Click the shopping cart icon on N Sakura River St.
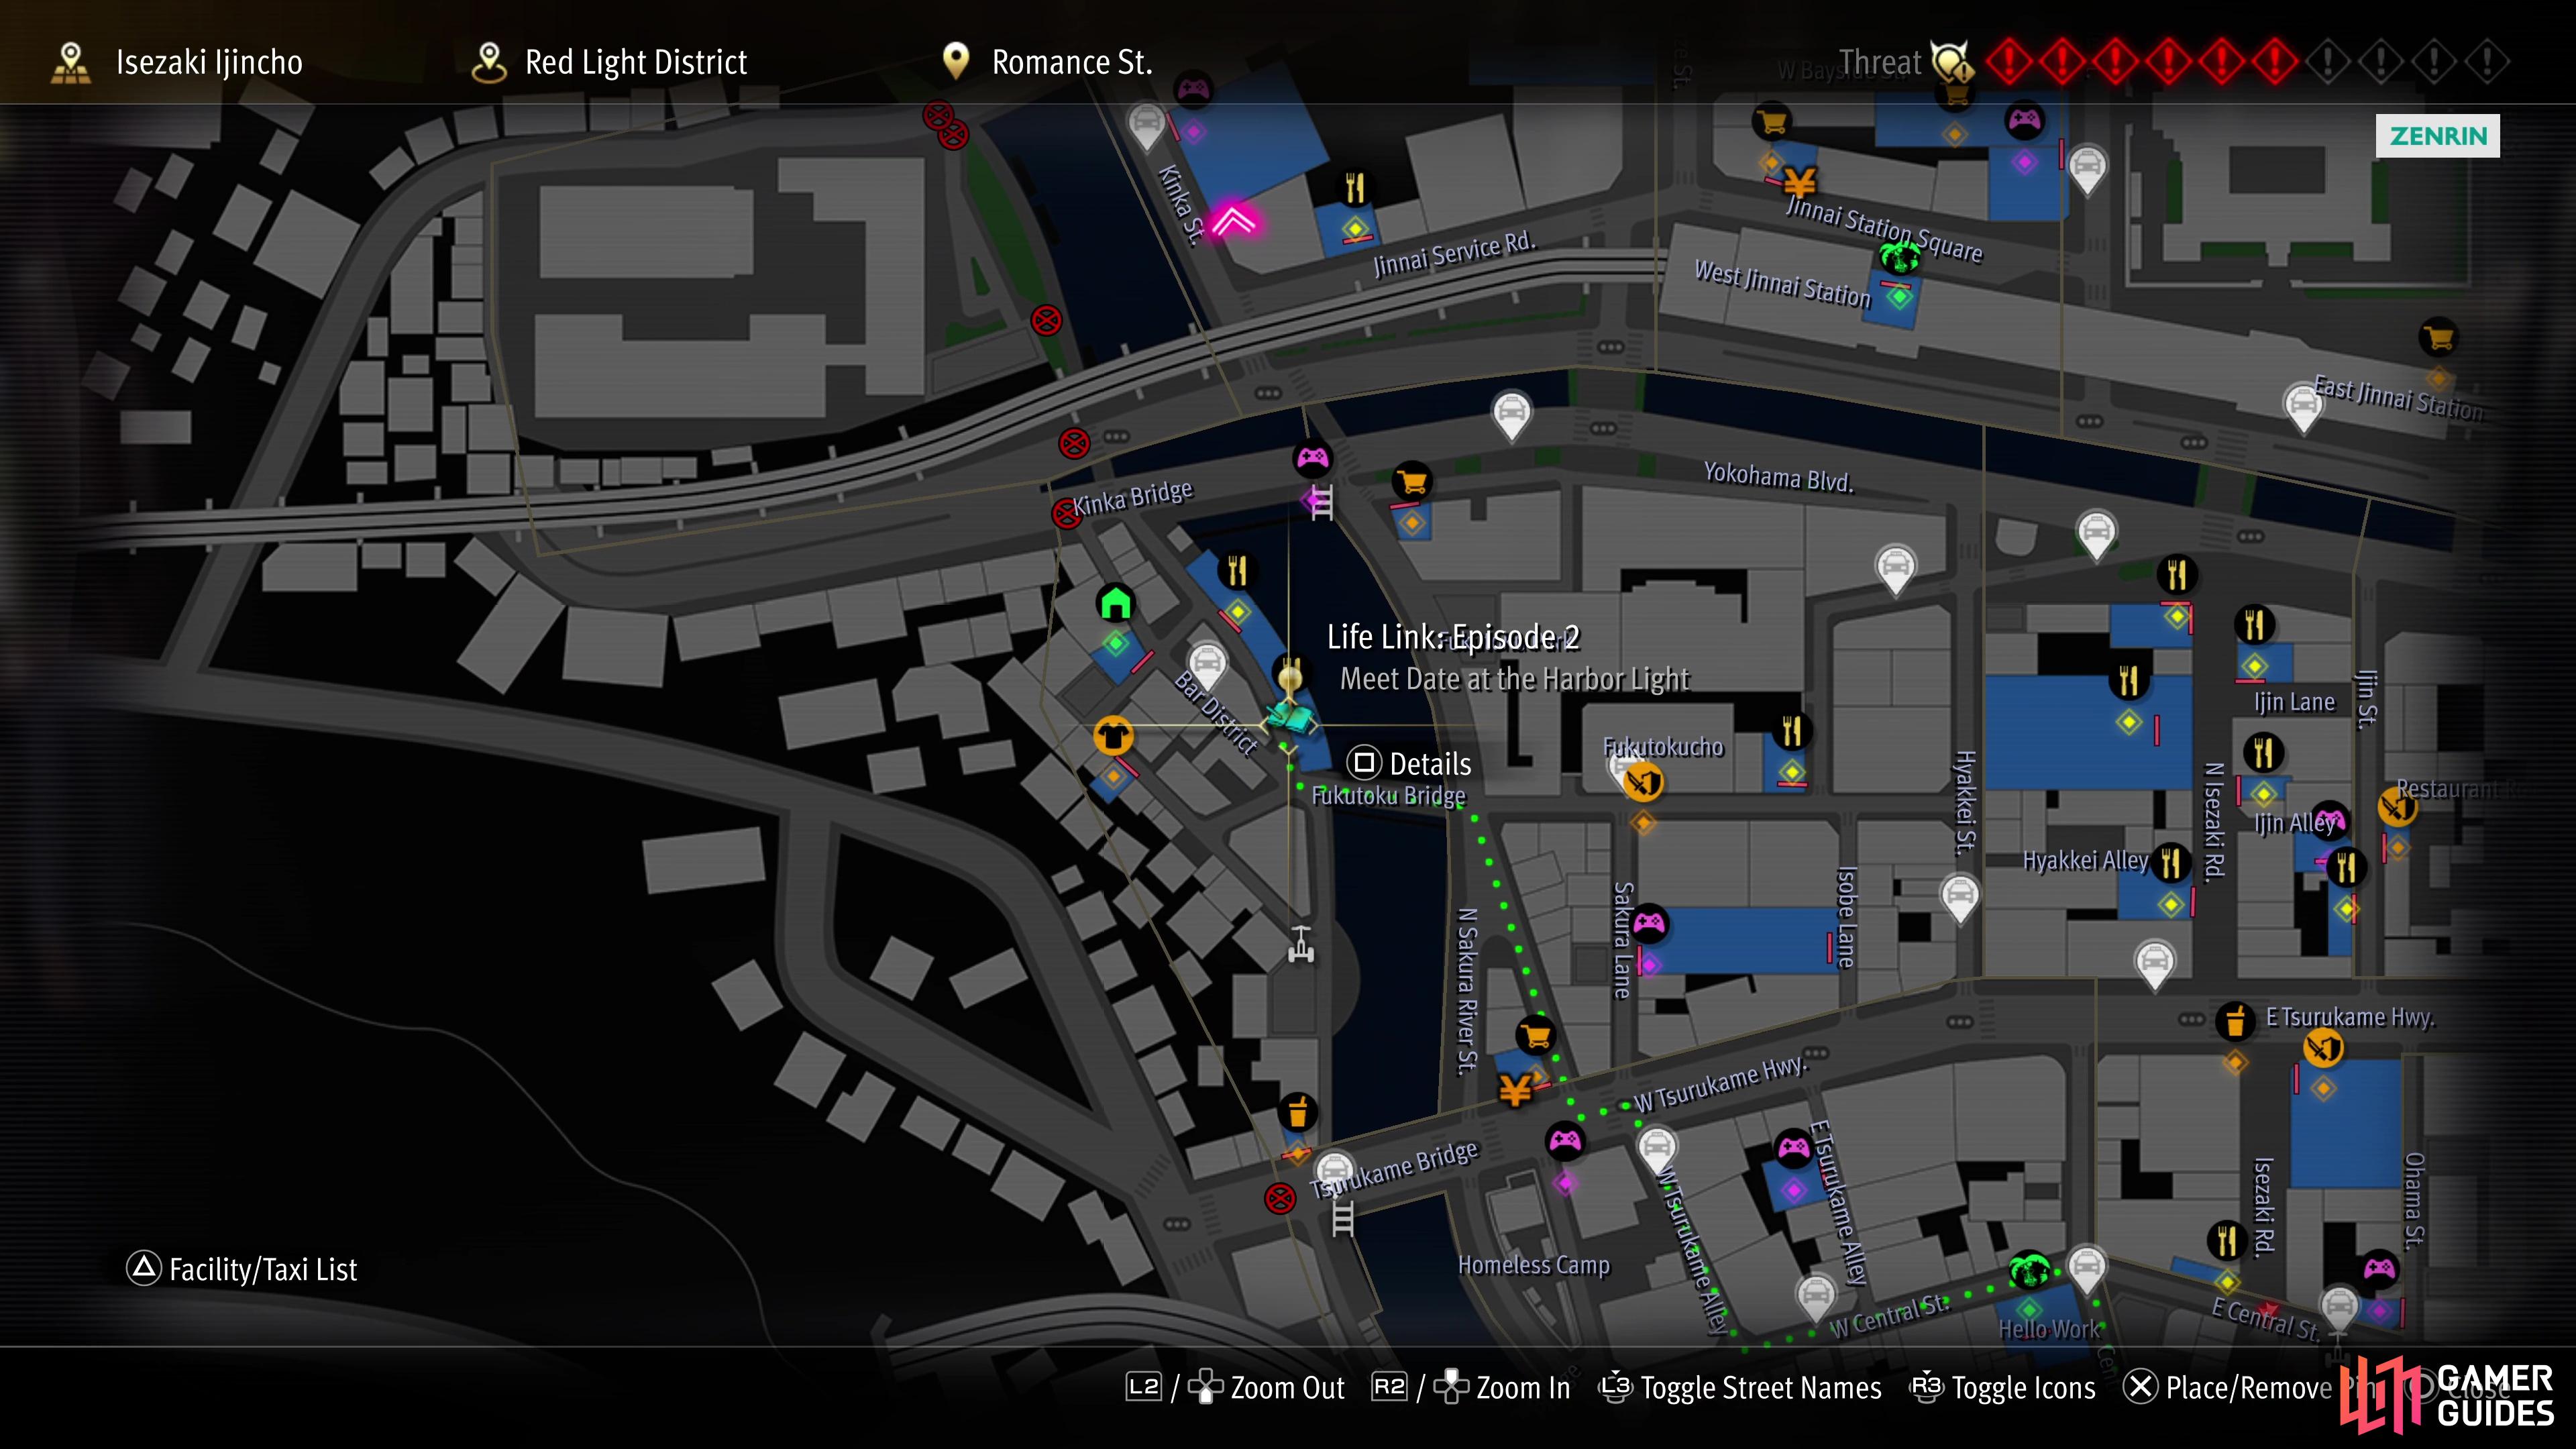The image size is (2576, 1449). [x=1535, y=1035]
